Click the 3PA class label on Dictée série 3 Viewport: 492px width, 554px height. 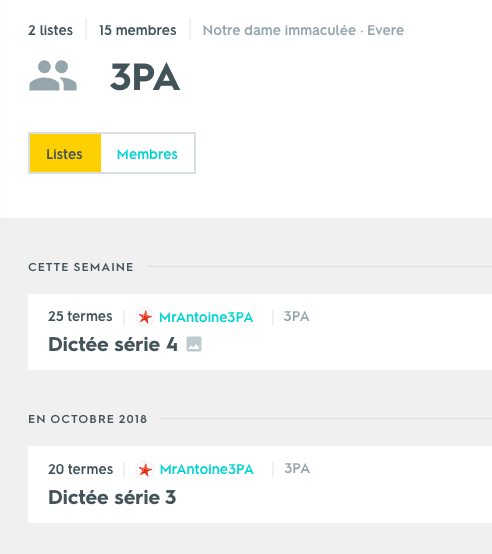point(297,468)
